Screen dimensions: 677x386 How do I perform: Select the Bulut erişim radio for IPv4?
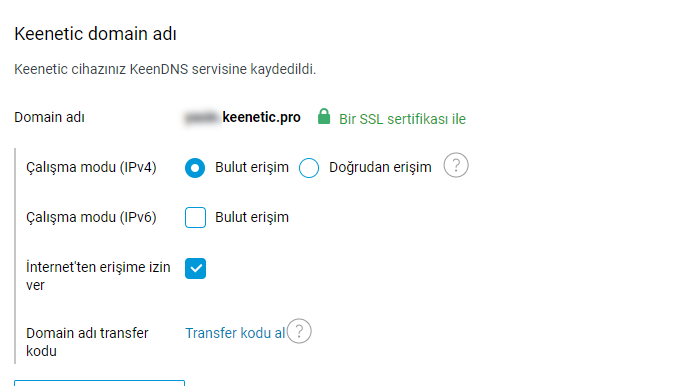coord(195,168)
